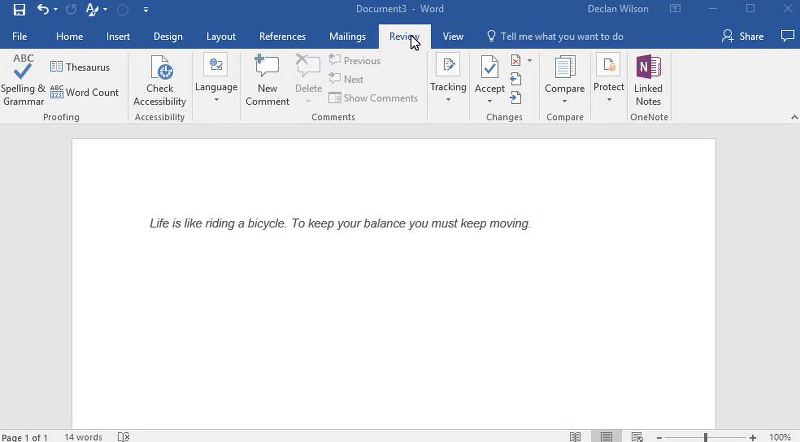Switch to Read Mode view
Screen dimensions: 800x442
pos(576,437)
